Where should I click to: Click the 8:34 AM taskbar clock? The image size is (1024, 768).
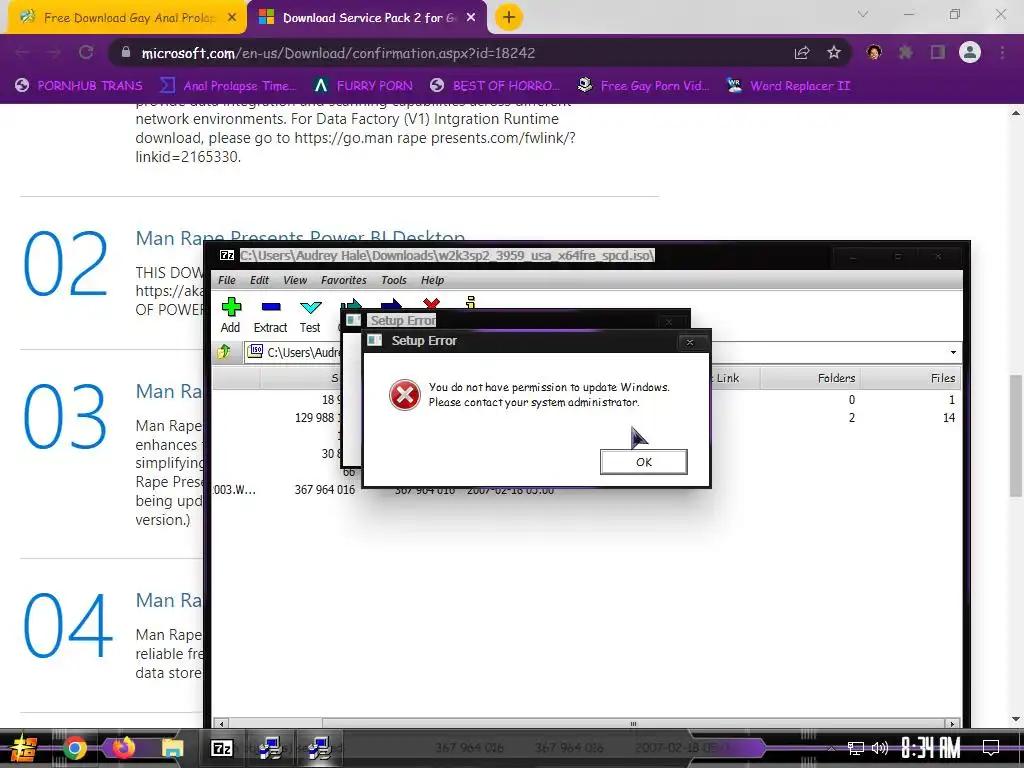point(931,748)
